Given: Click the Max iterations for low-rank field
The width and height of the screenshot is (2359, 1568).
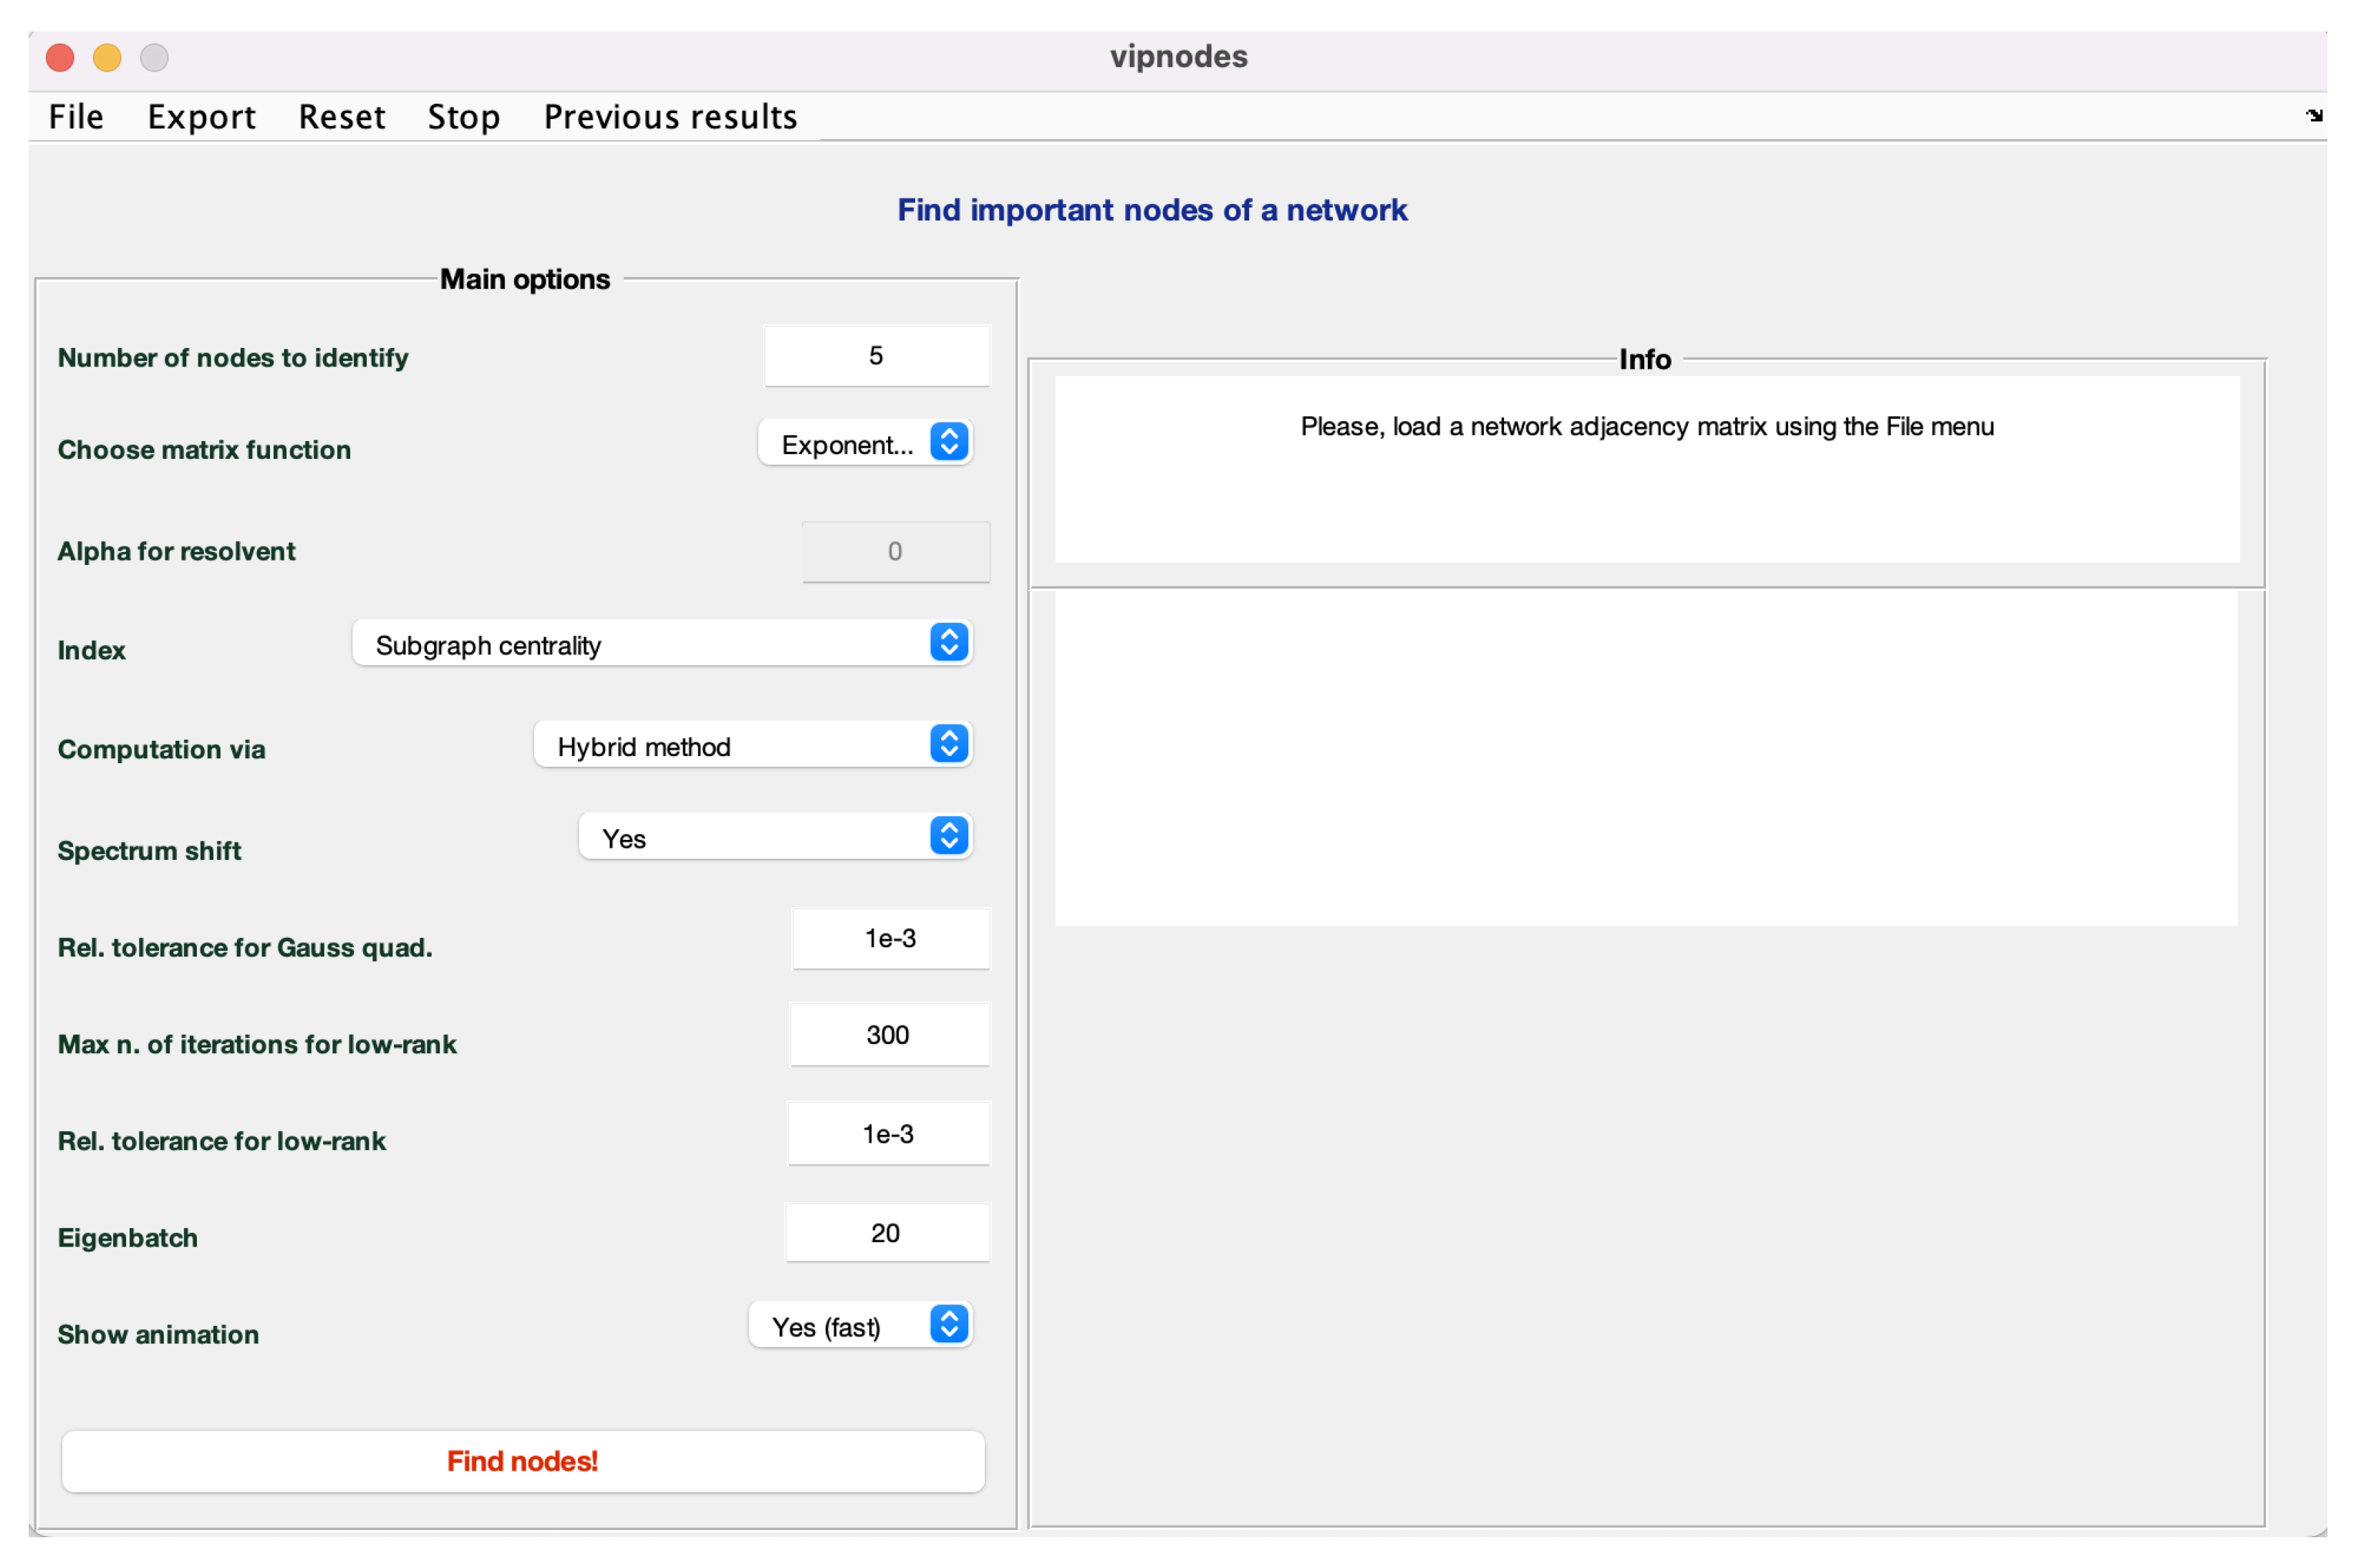Looking at the screenshot, I should point(889,1035).
